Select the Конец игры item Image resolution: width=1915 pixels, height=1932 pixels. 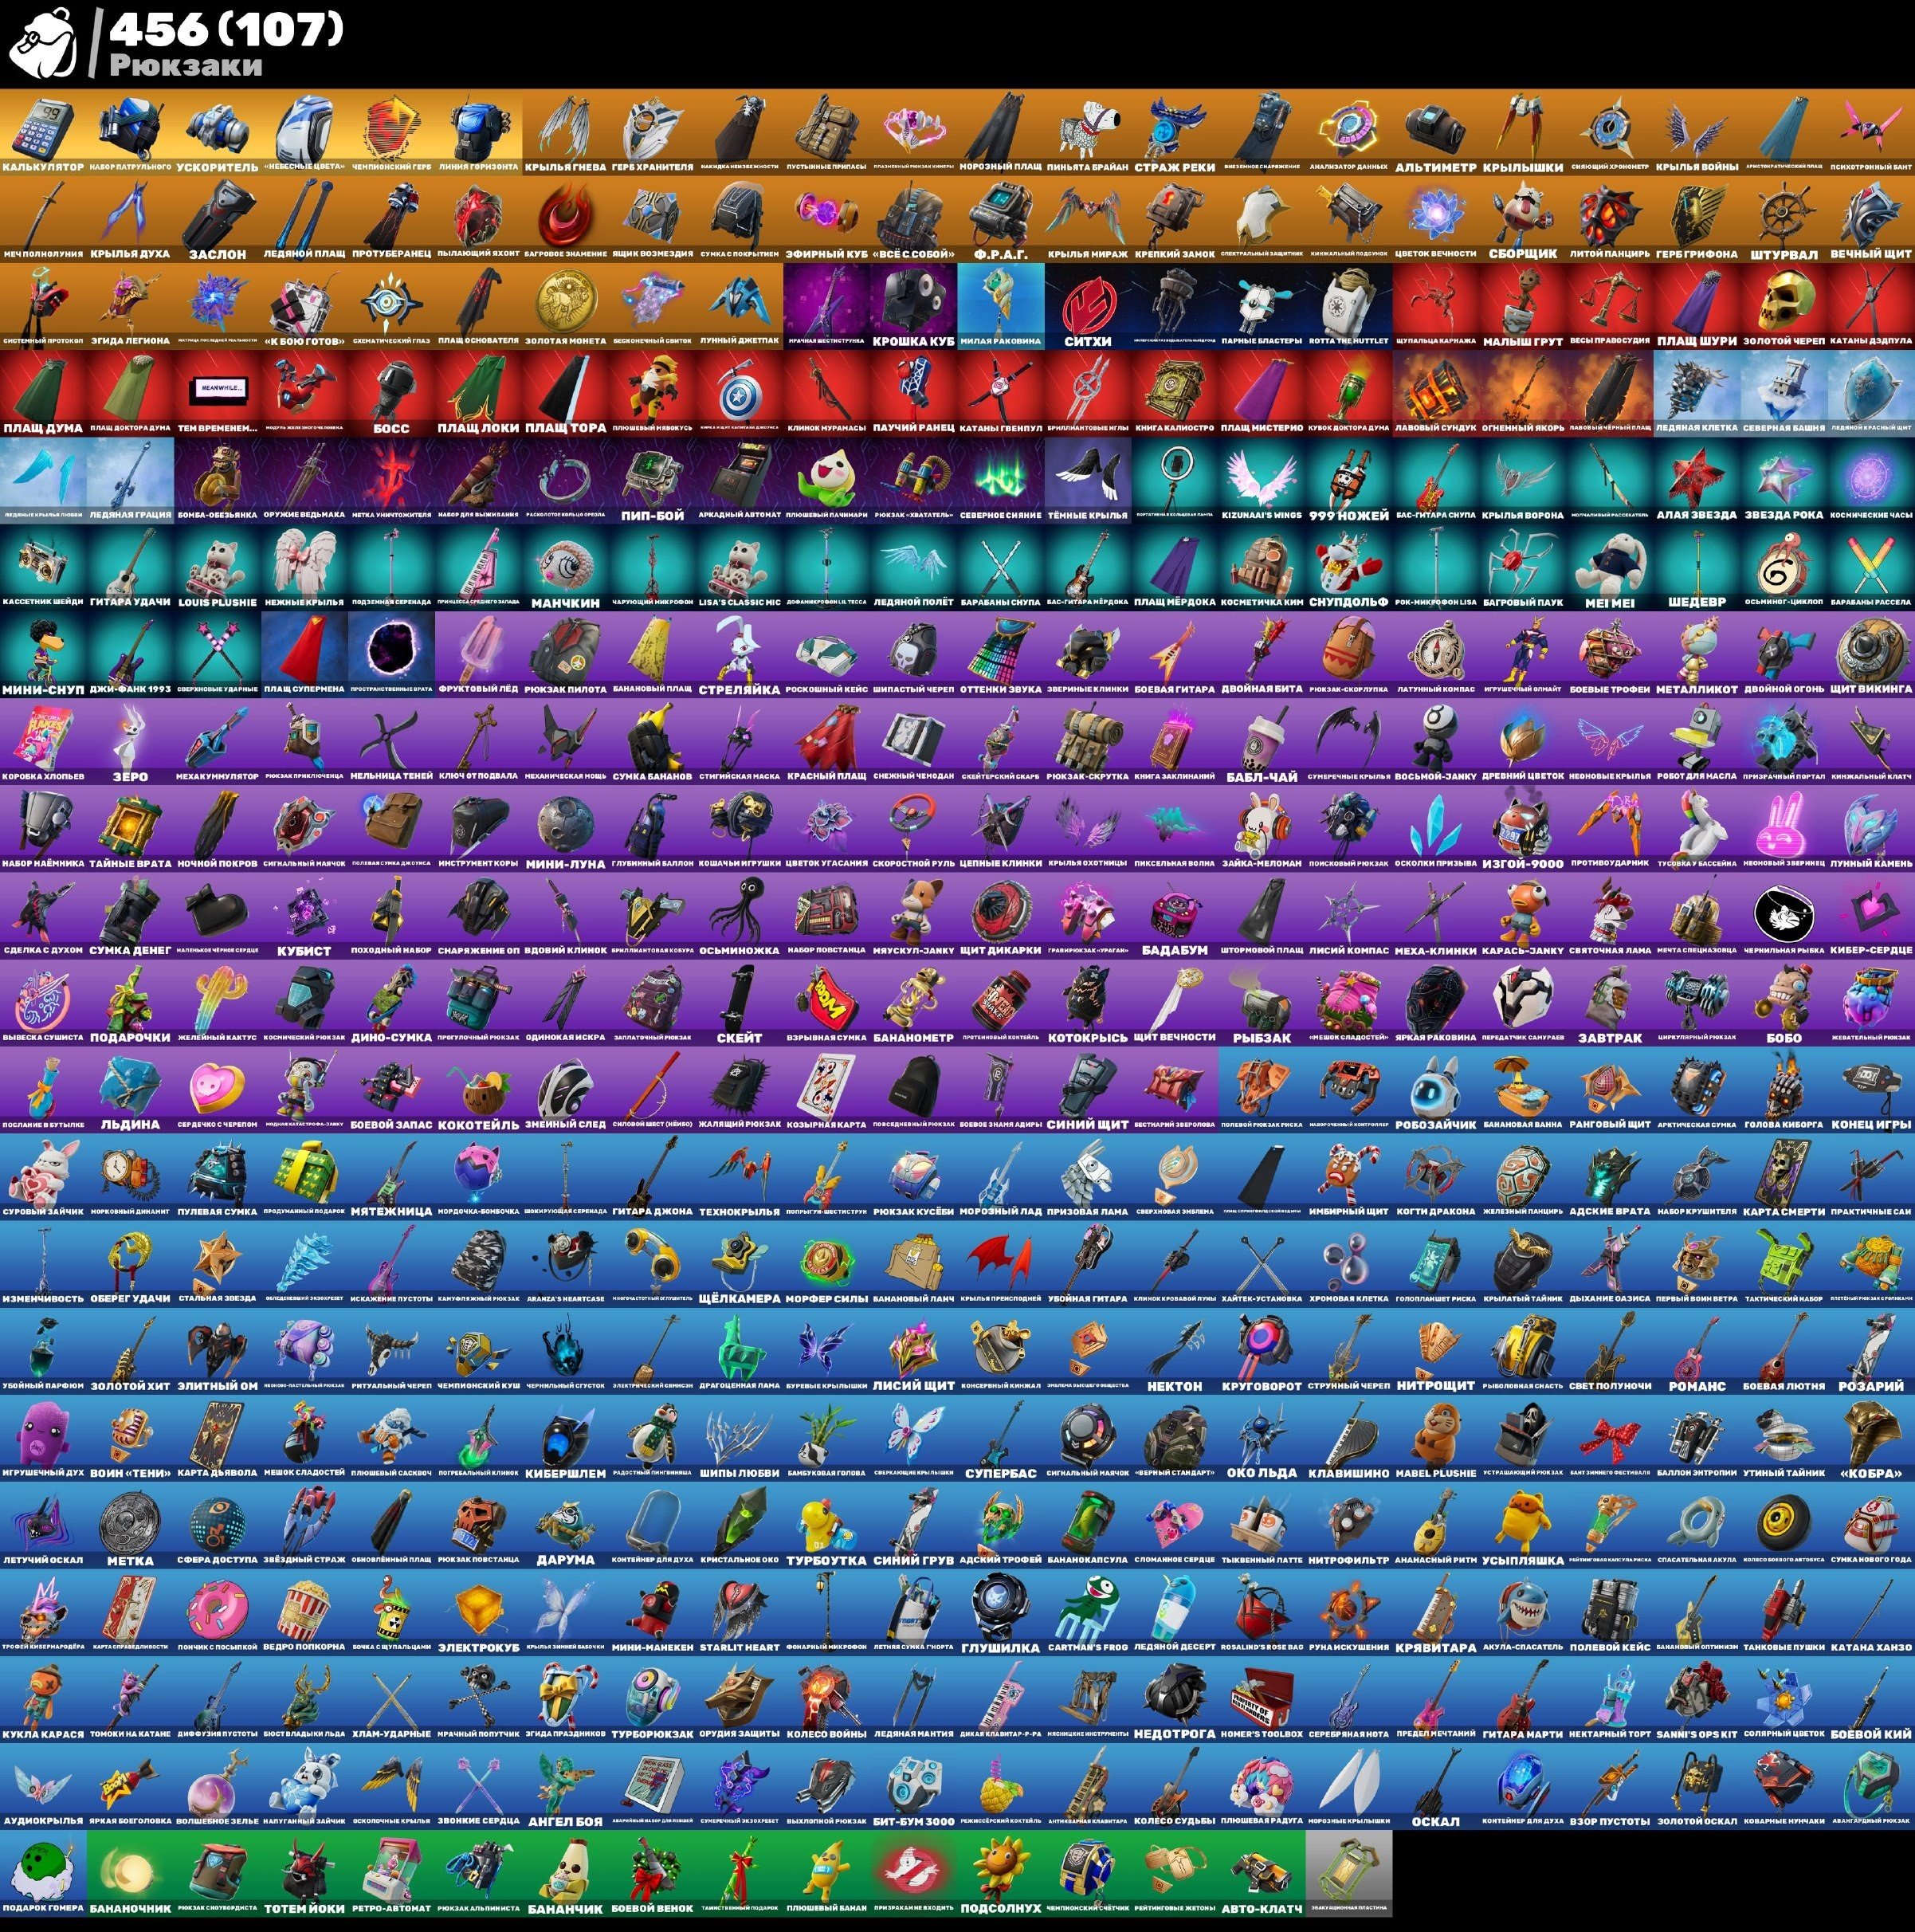coord(1871,1090)
